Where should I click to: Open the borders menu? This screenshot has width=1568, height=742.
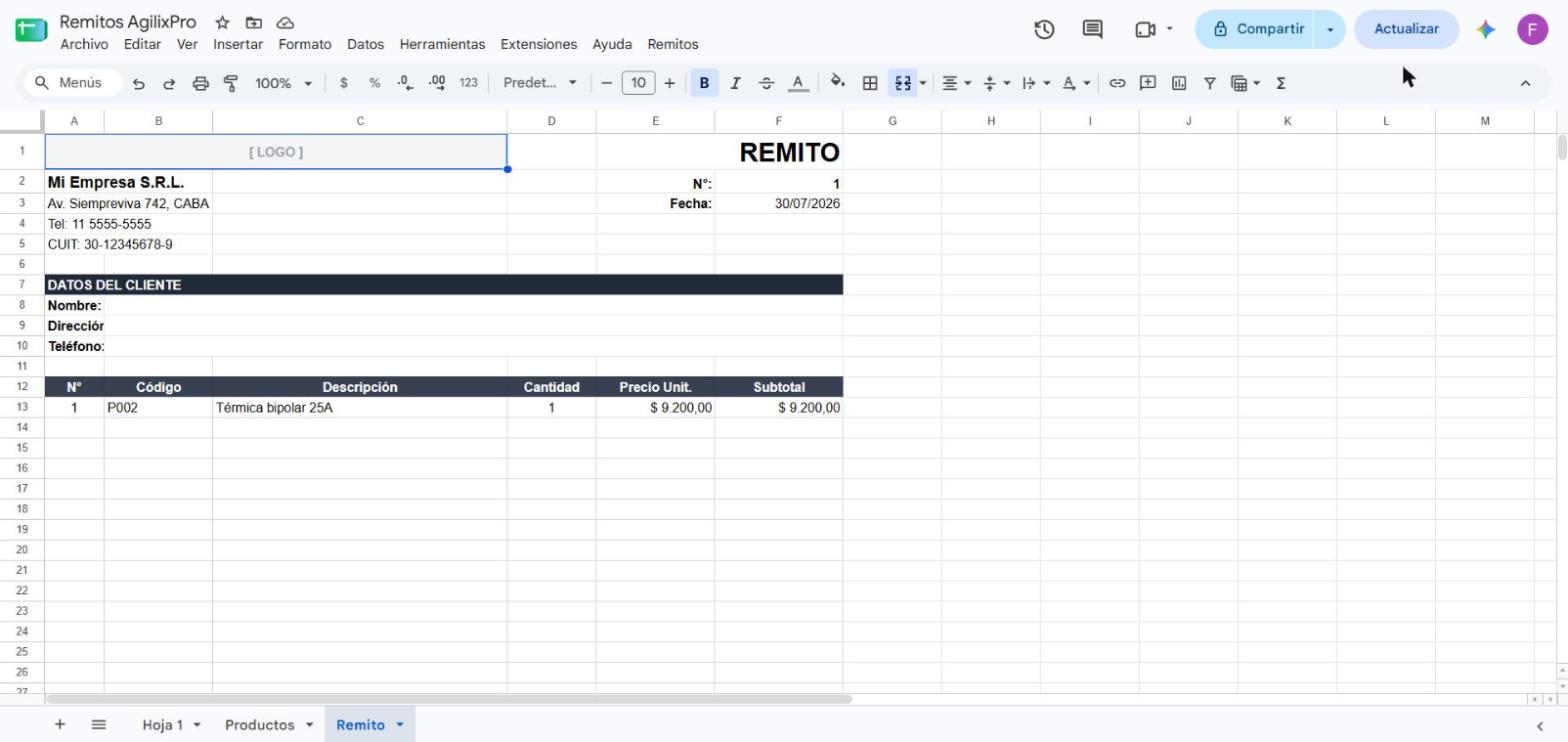click(870, 83)
